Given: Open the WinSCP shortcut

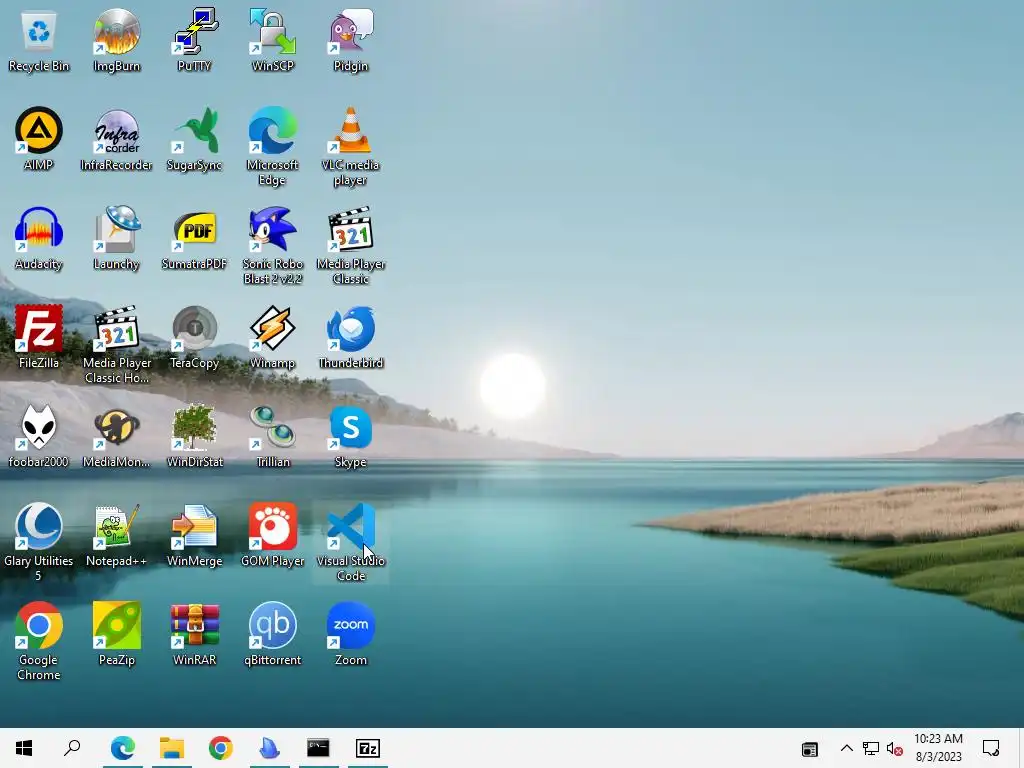Looking at the screenshot, I should 273,40.
